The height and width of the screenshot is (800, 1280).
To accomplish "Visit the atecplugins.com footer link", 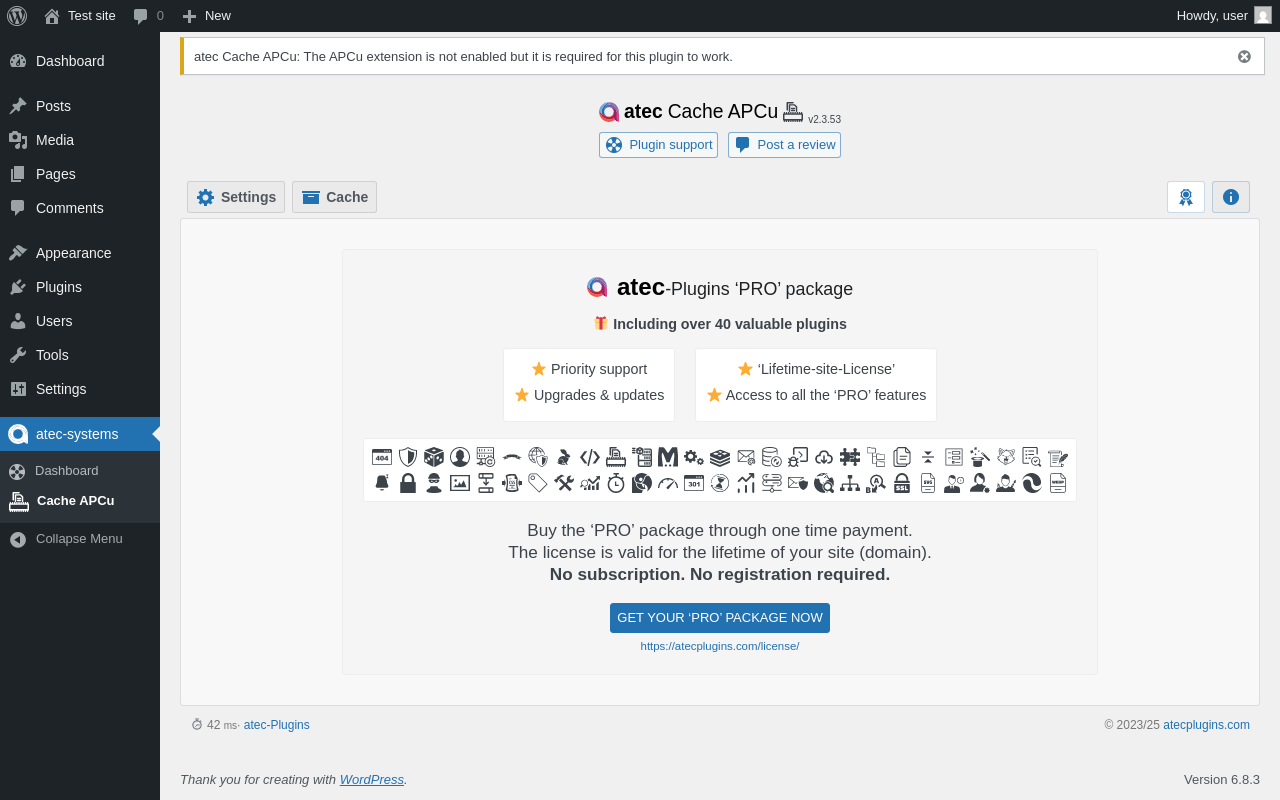I will [1206, 725].
